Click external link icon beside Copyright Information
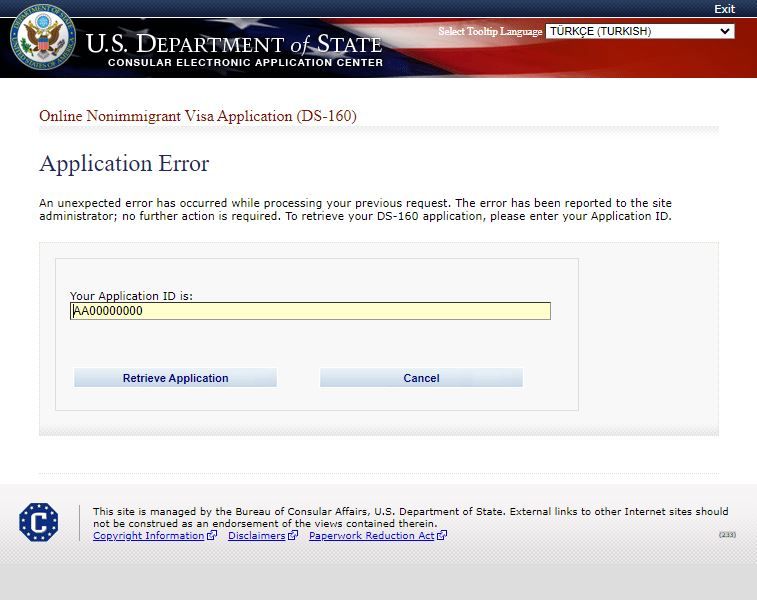Screen dimensions: 757x600 tap(211, 535)
